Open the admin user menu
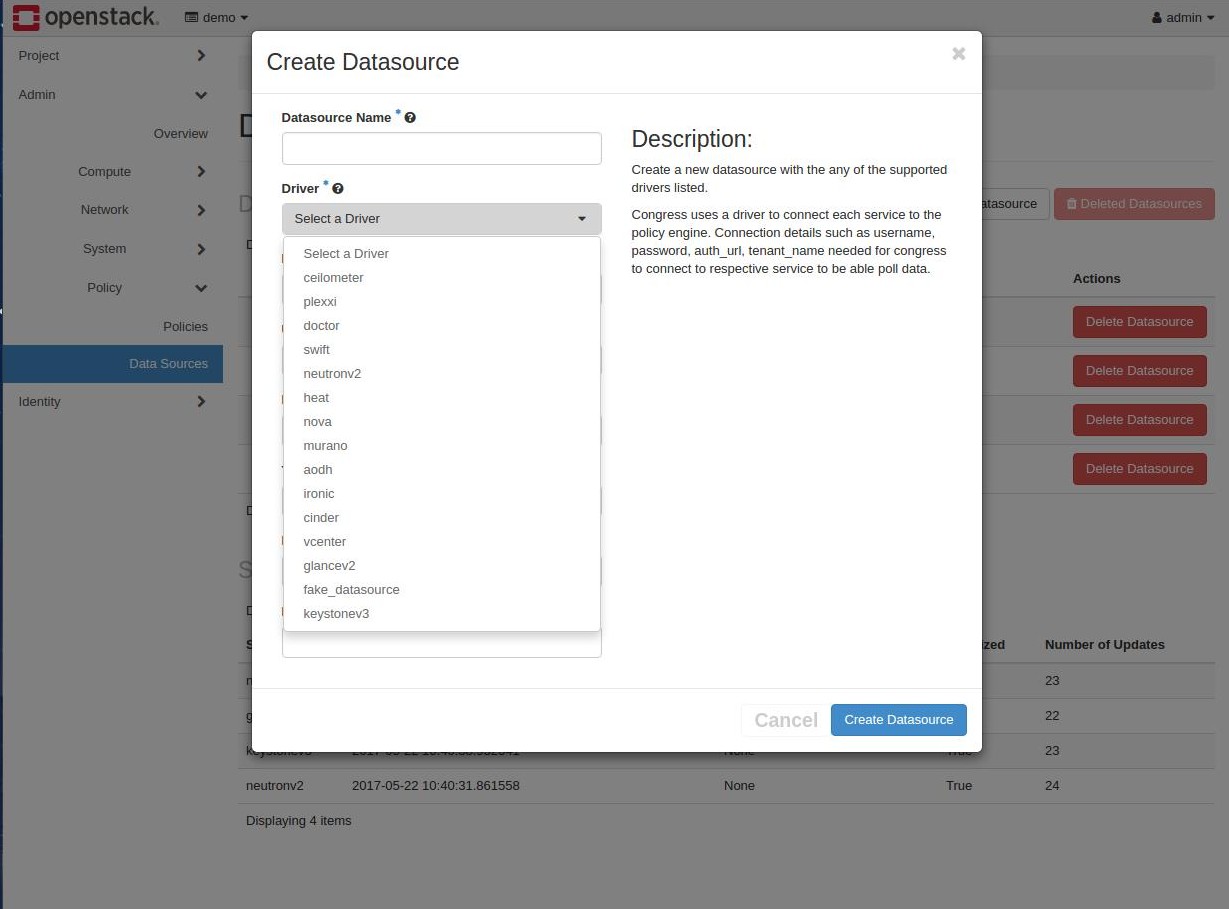The height and width of the screenshot is (909, 1229). click(1184, 17)
